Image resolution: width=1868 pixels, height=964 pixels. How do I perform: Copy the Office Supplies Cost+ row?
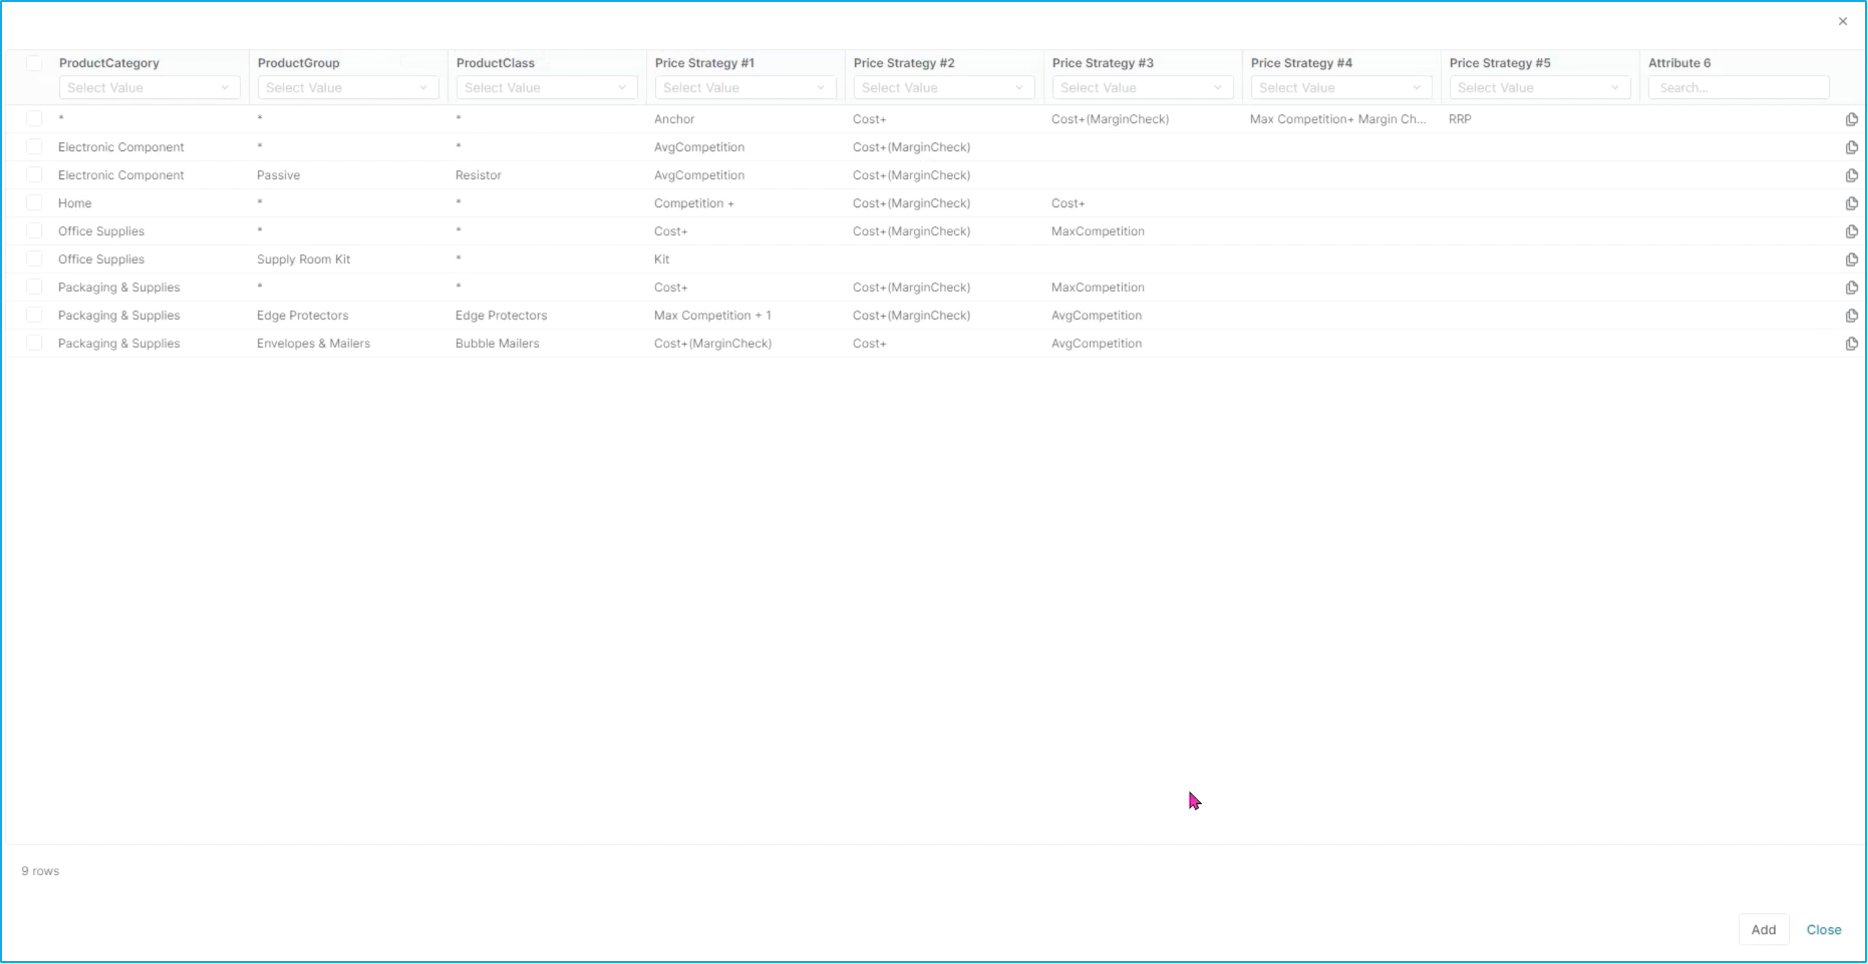click(1851, 231)
